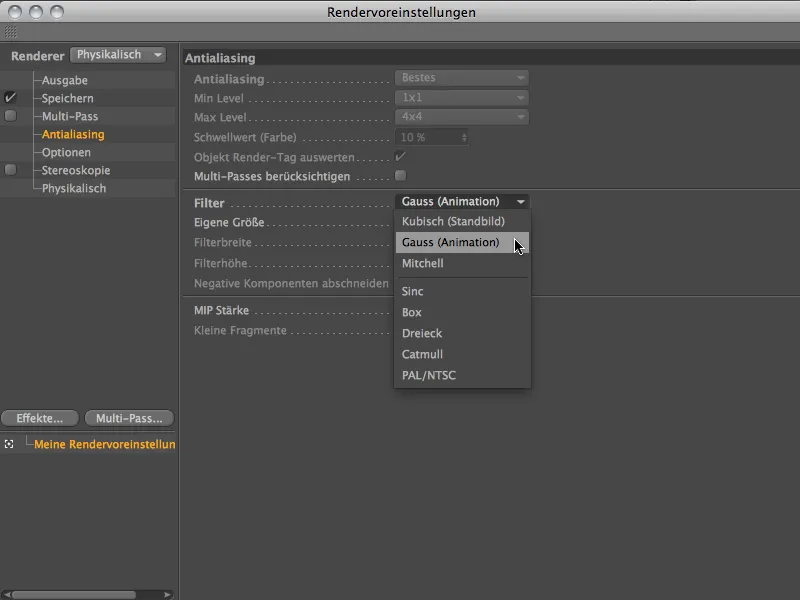This screenshot has width=800, height=600.
Task: Enable the Multi-Pass checkbox in the sidebar
Action: (x=8, y=115)
